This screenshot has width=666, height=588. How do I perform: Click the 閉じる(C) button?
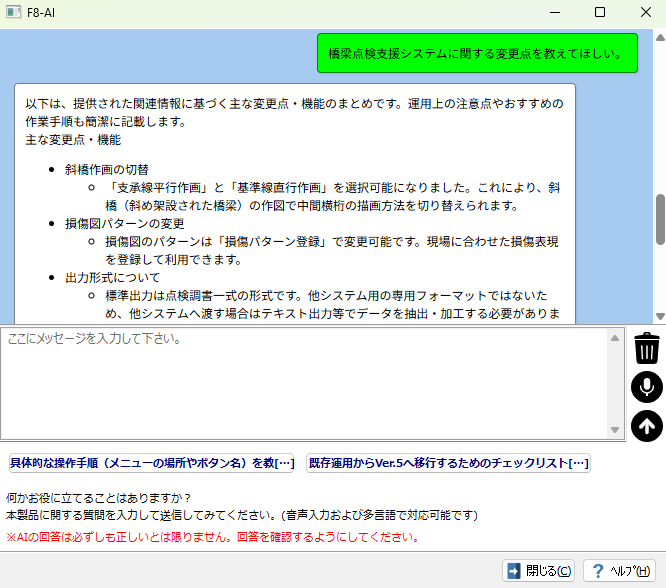click(x=539, y=571)
